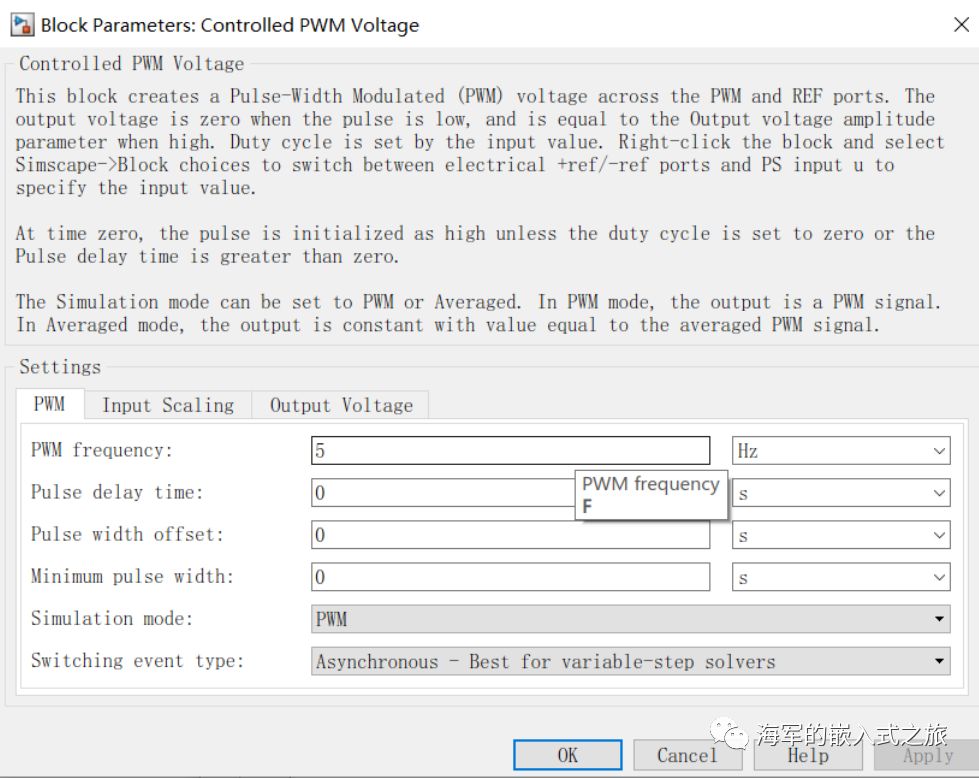Click the Switching event type label

coord(137,661)
